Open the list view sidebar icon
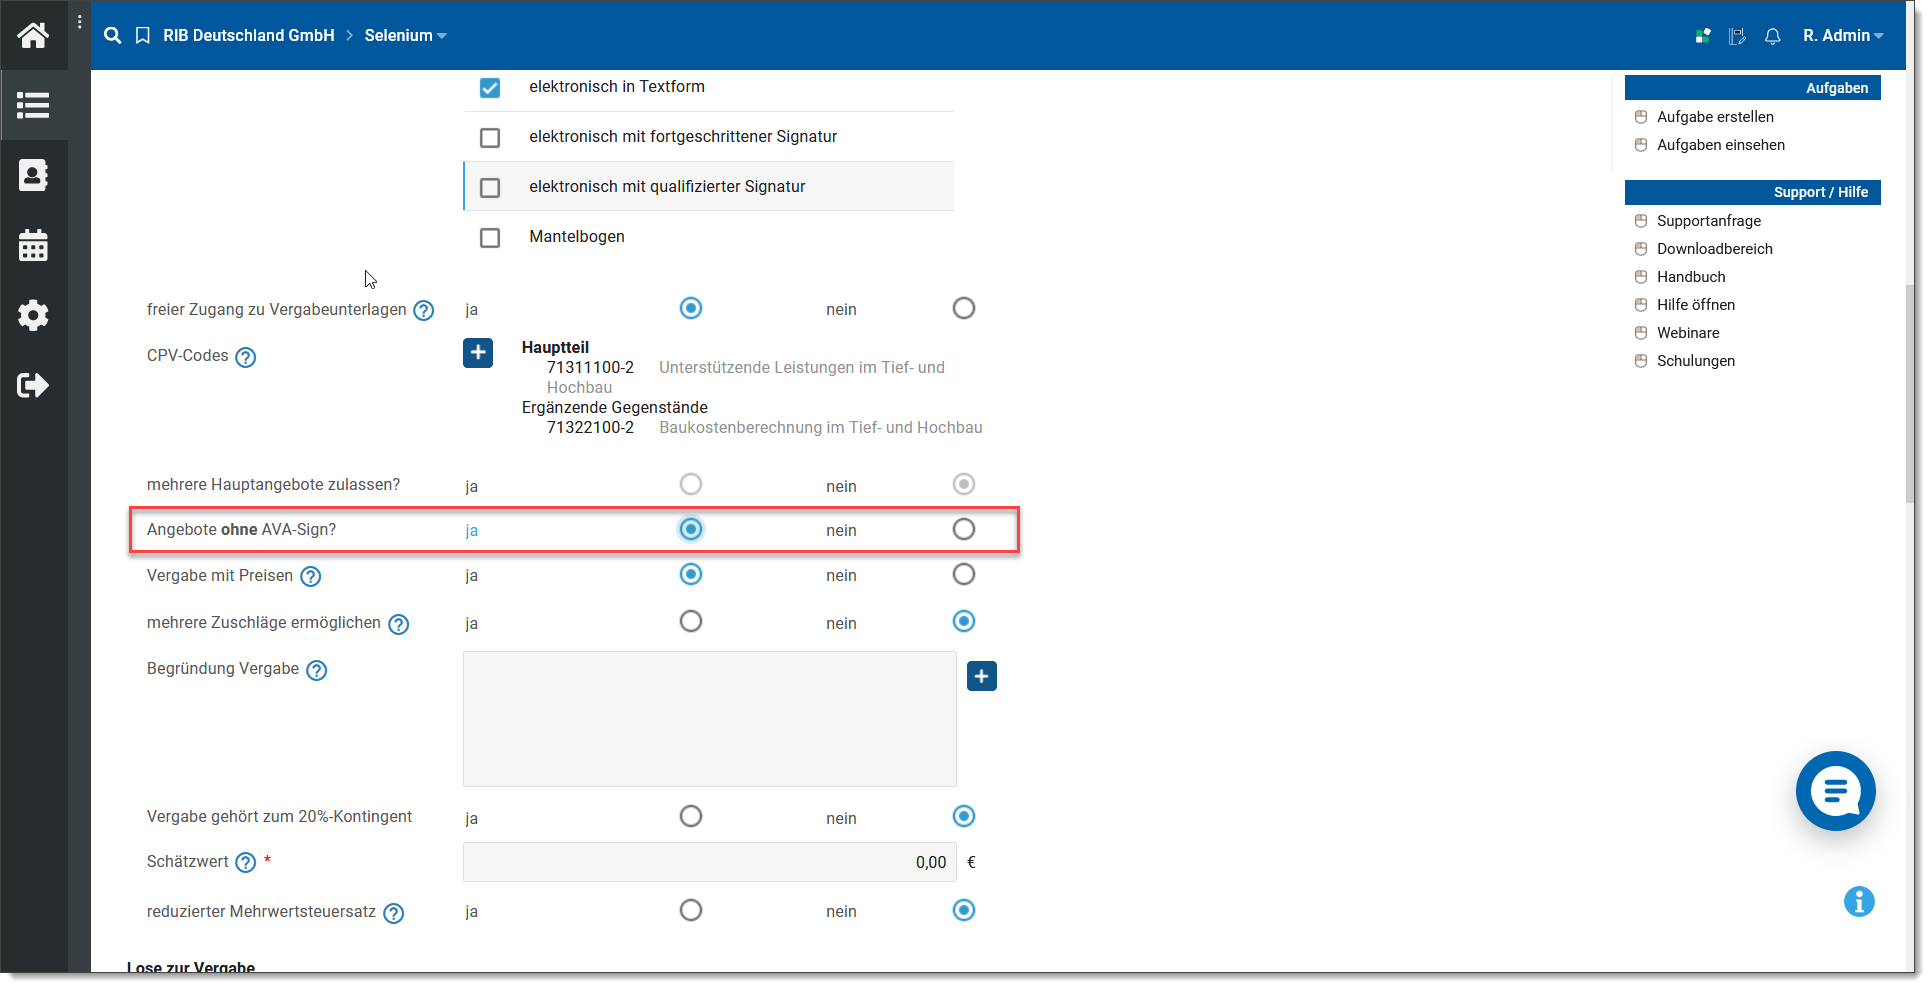Viewport: 1930px width, 988px height. [33, 105]
